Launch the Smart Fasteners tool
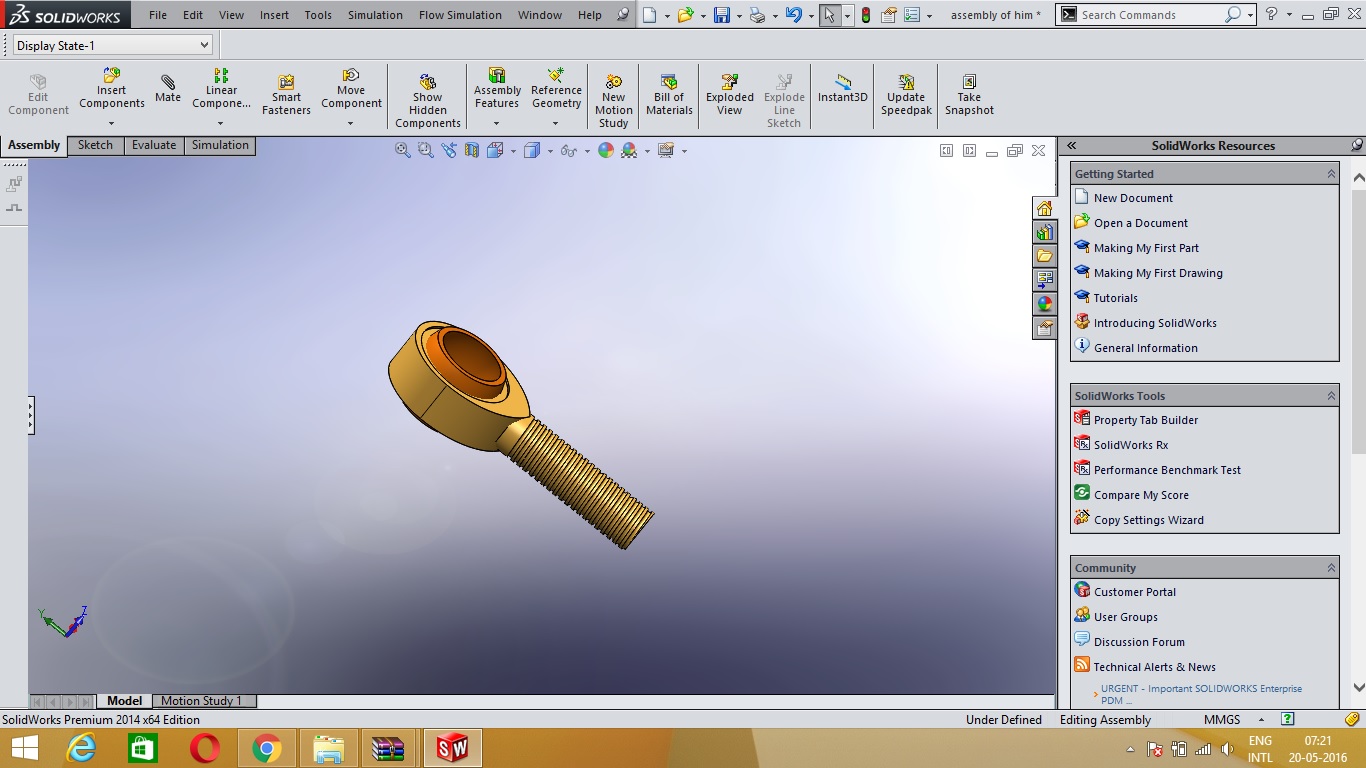The image size is (1366, 768). pyautogui.click(x=286, y=95)
